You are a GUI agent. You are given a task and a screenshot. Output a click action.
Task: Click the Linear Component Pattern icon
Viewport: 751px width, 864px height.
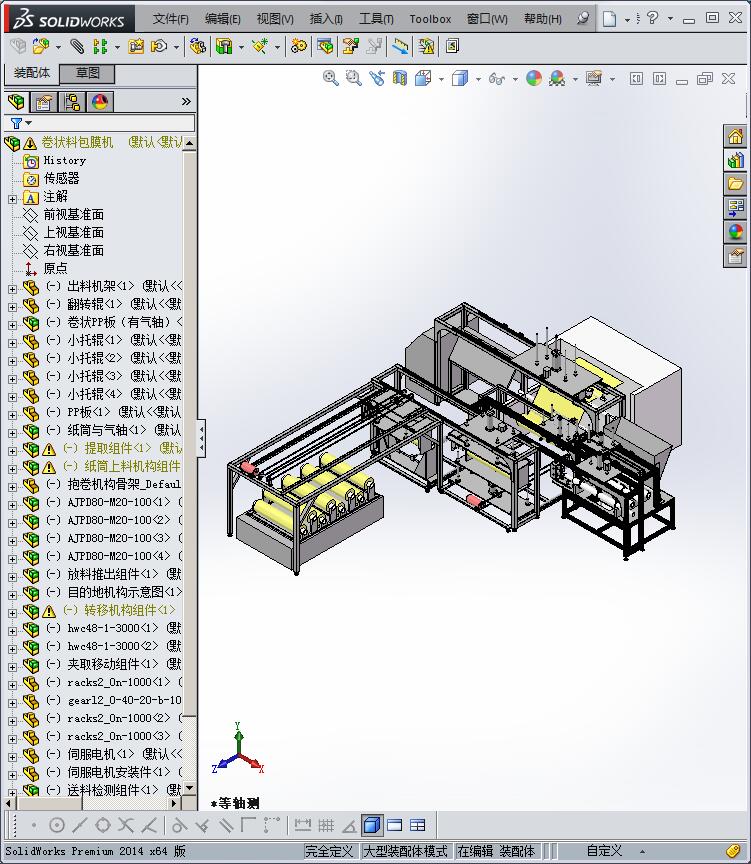(x=100, y=46)
